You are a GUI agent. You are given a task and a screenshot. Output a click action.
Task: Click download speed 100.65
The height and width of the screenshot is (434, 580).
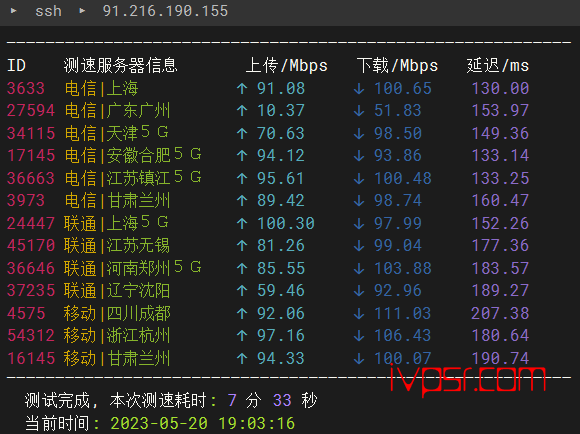pos(403,88)
